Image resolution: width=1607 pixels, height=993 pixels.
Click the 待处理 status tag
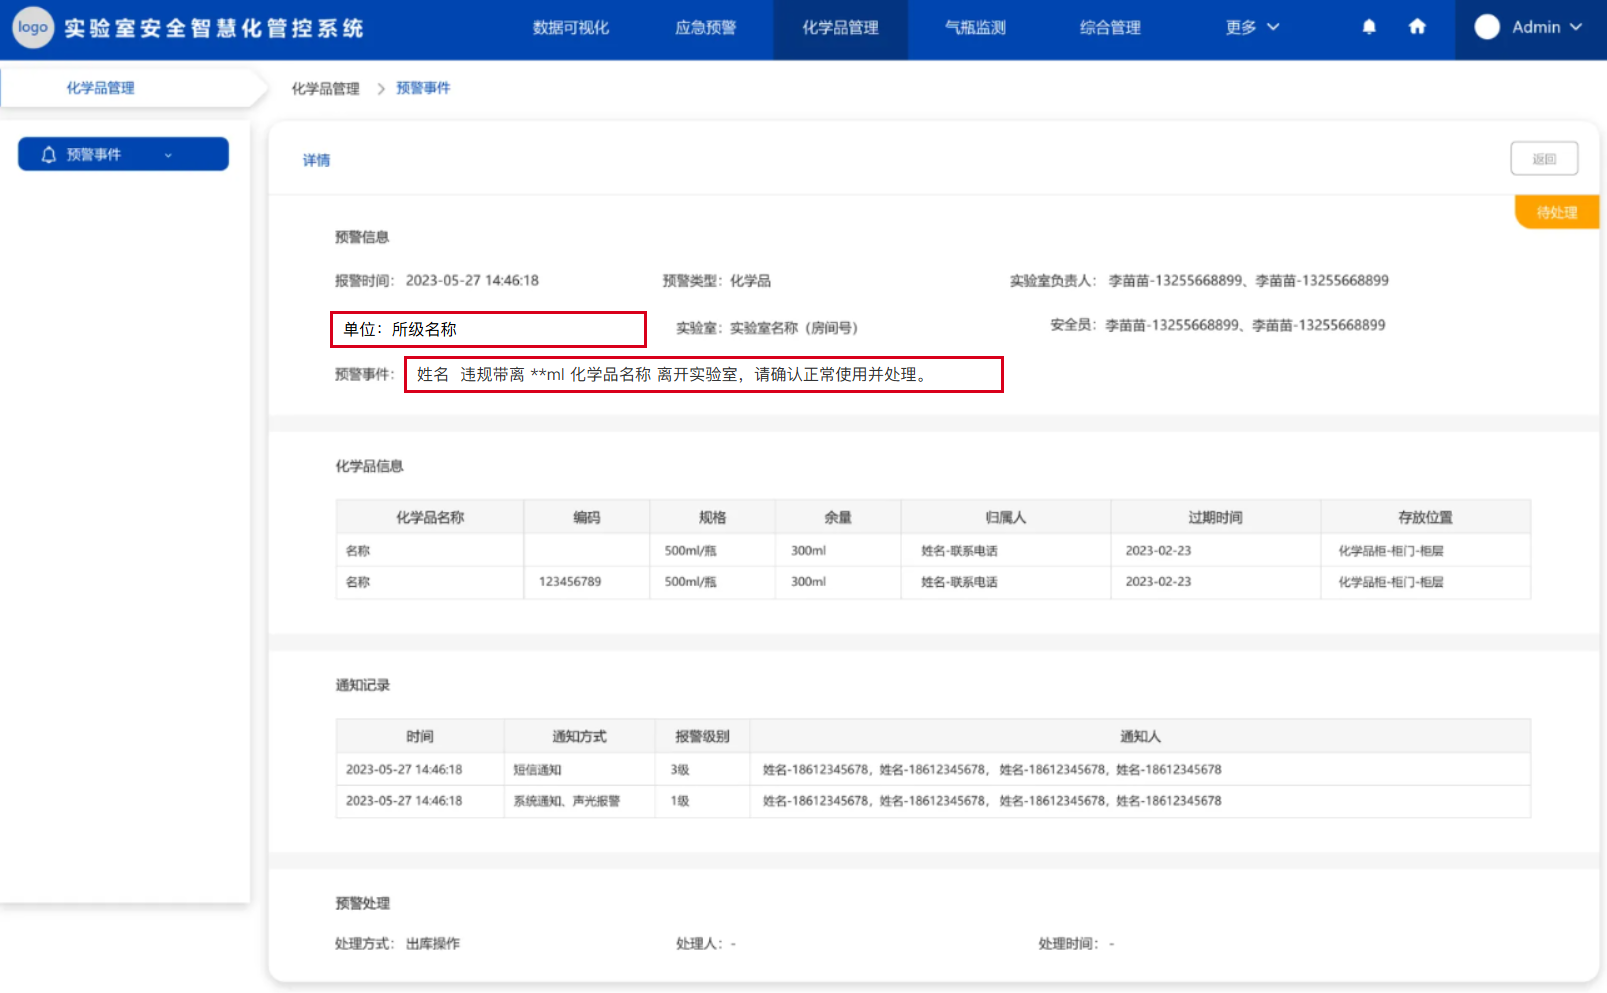point(1556,212)
